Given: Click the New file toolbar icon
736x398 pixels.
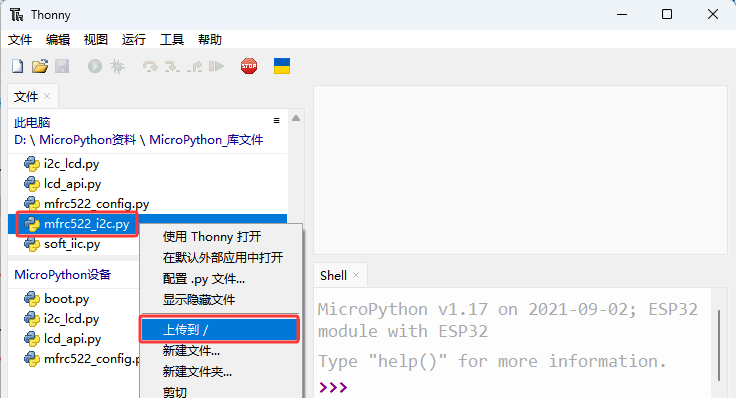Looking at the screenshot, I should pos(17,66).
